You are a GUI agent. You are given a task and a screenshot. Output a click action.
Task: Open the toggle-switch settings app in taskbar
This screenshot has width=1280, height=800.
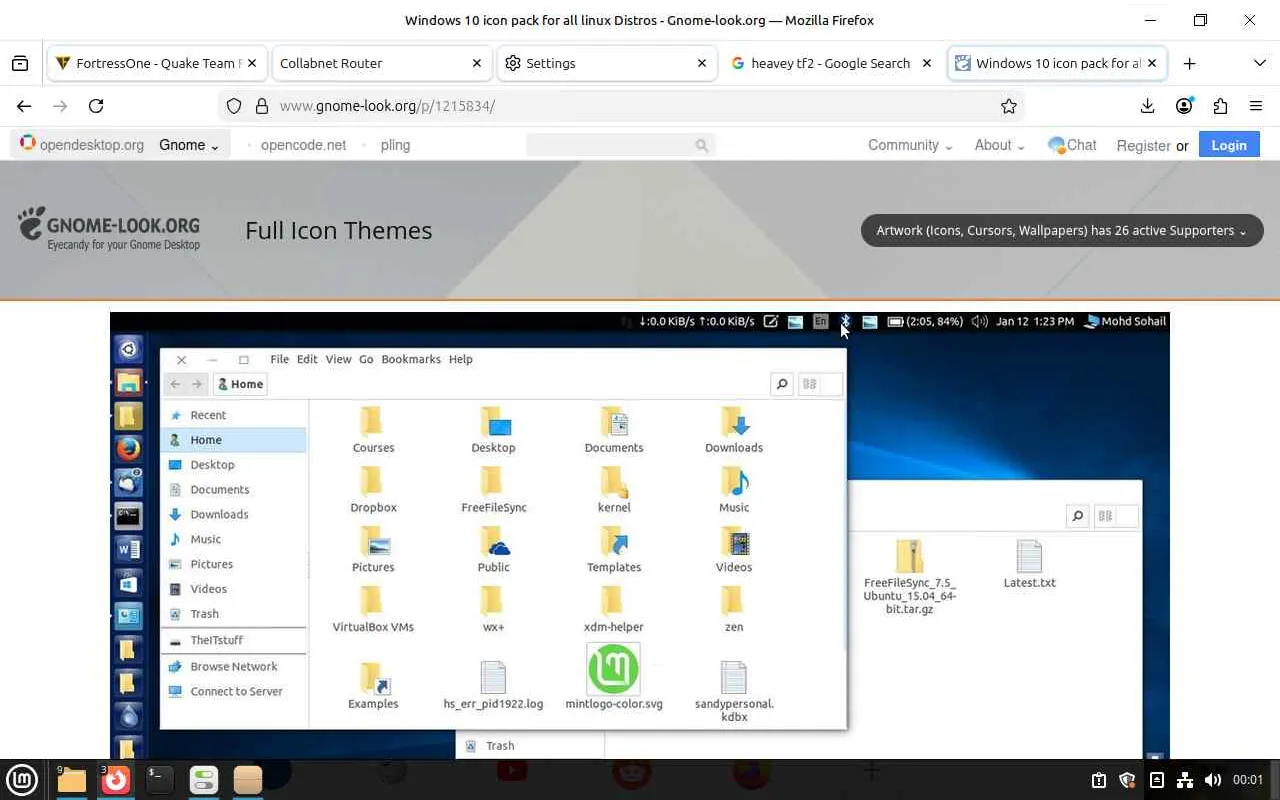tap(204, 779)
